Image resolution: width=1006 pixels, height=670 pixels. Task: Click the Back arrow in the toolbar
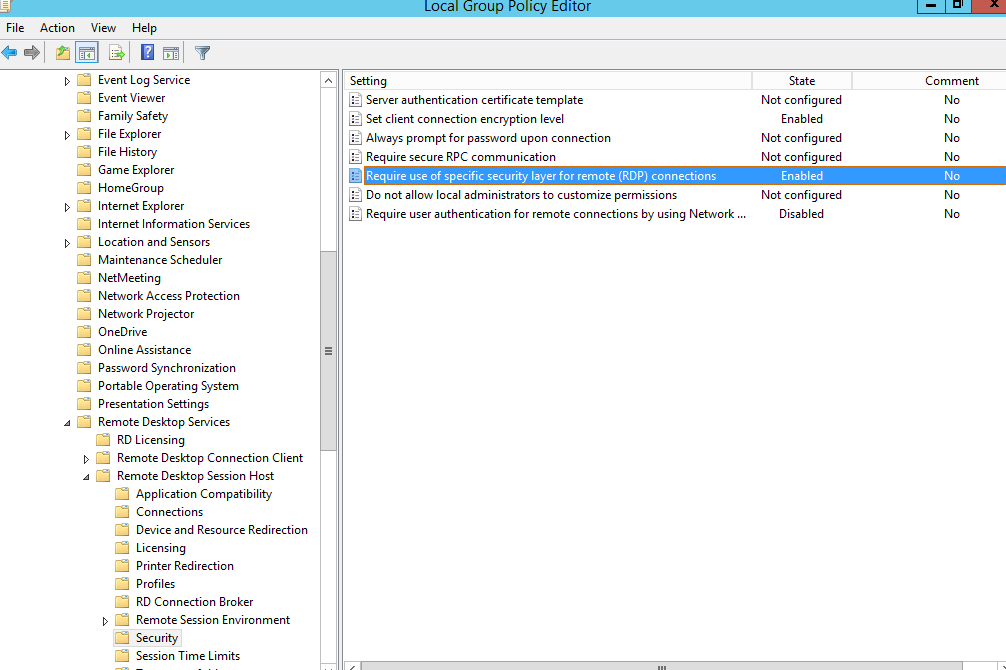click(10, 53)
